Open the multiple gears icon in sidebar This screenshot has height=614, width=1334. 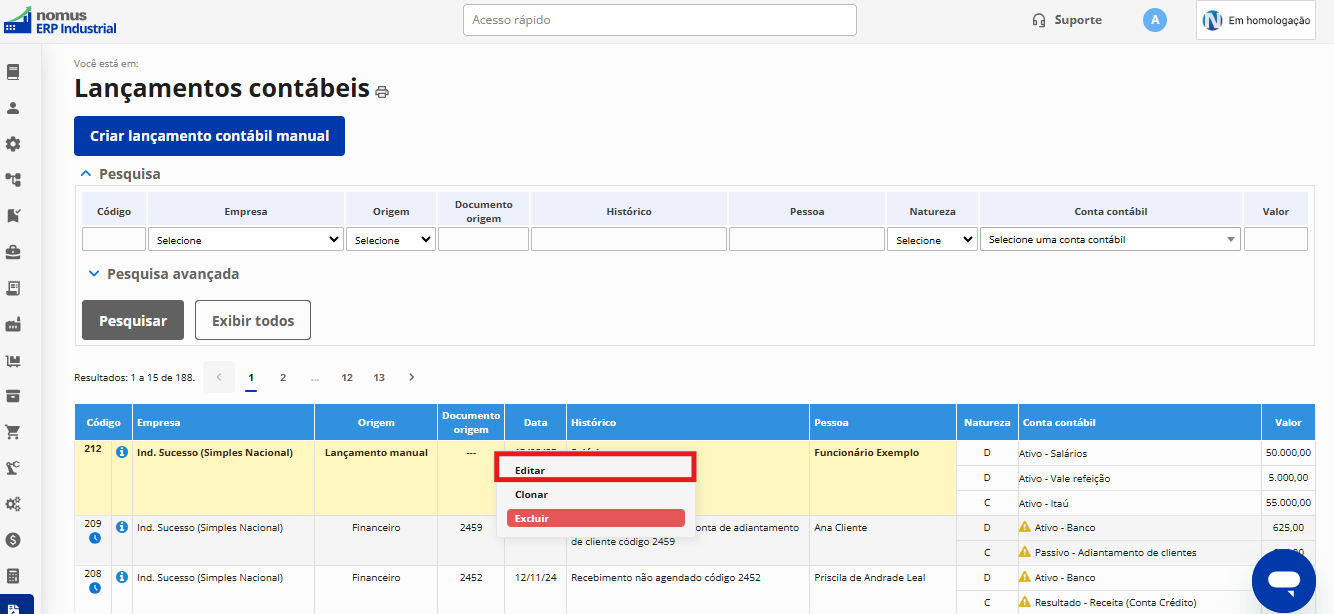(x=13, y=504)
